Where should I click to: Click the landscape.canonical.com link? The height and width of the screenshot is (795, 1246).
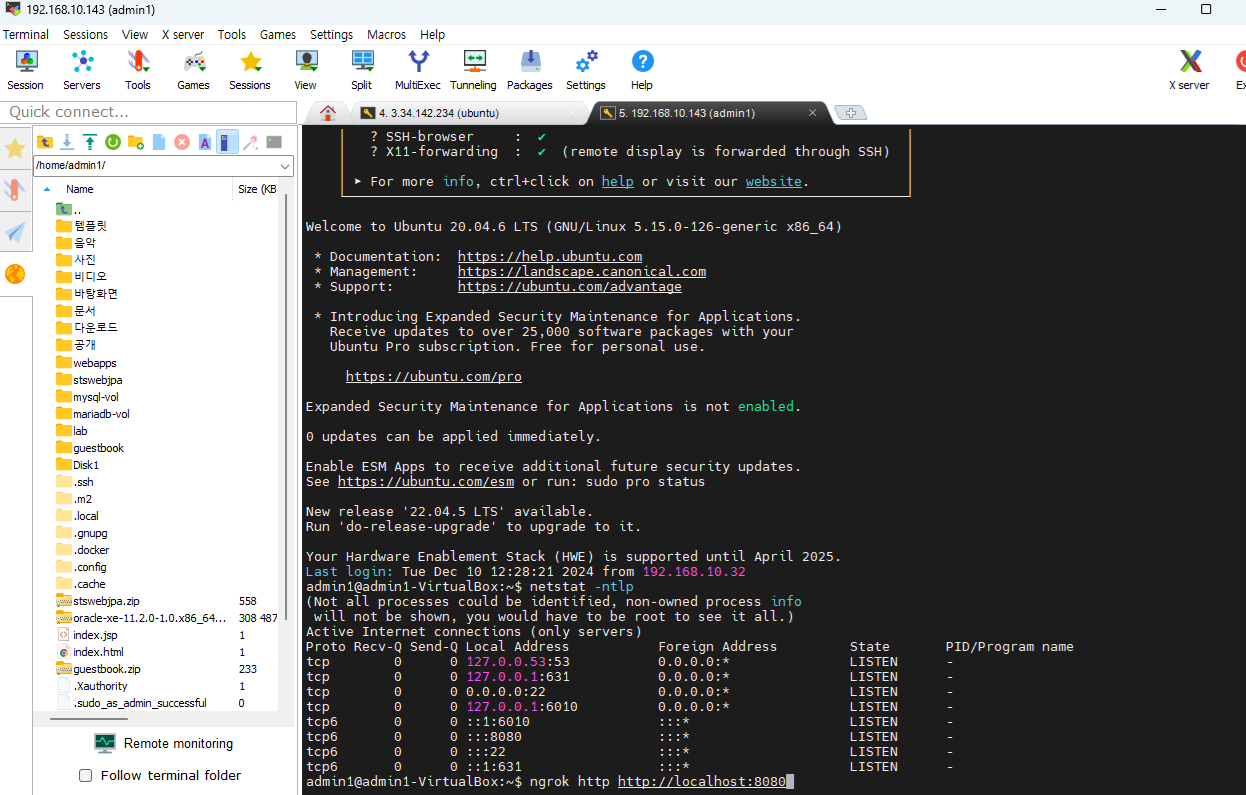click(x=582, y=272)
